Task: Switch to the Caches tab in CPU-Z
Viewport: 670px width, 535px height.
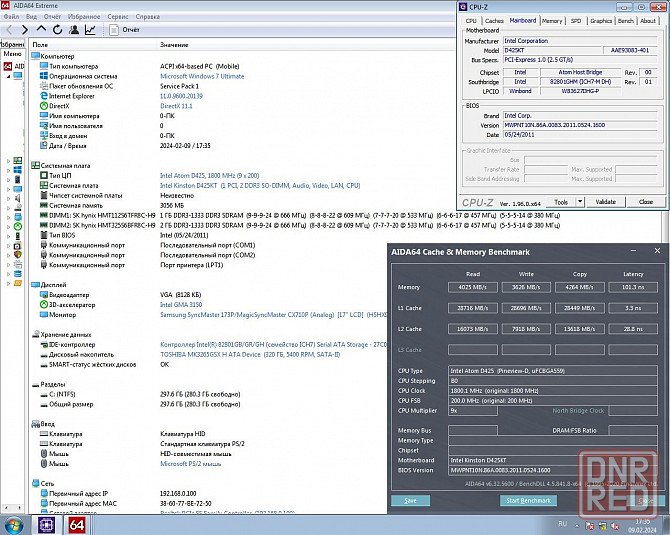Action: pyautogui.click(x=494, y=20)
